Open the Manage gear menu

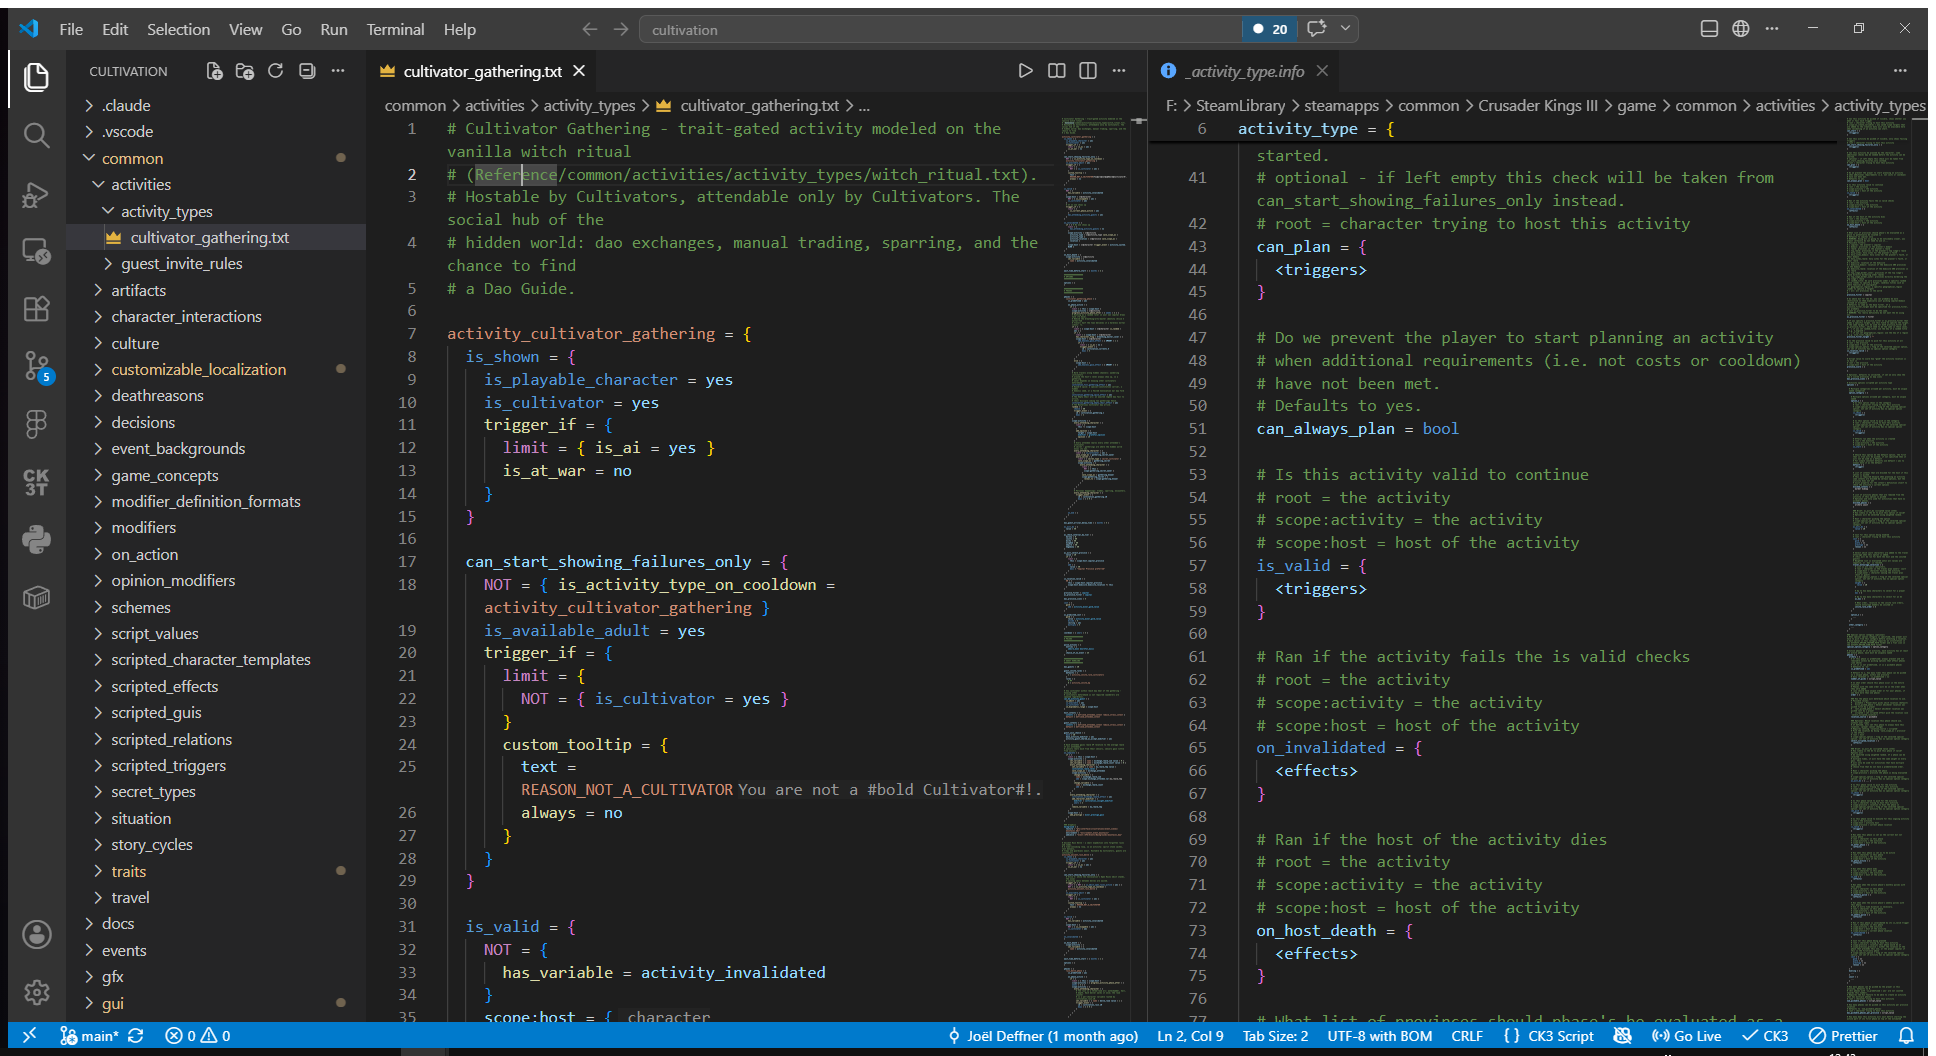click(36, 992)
